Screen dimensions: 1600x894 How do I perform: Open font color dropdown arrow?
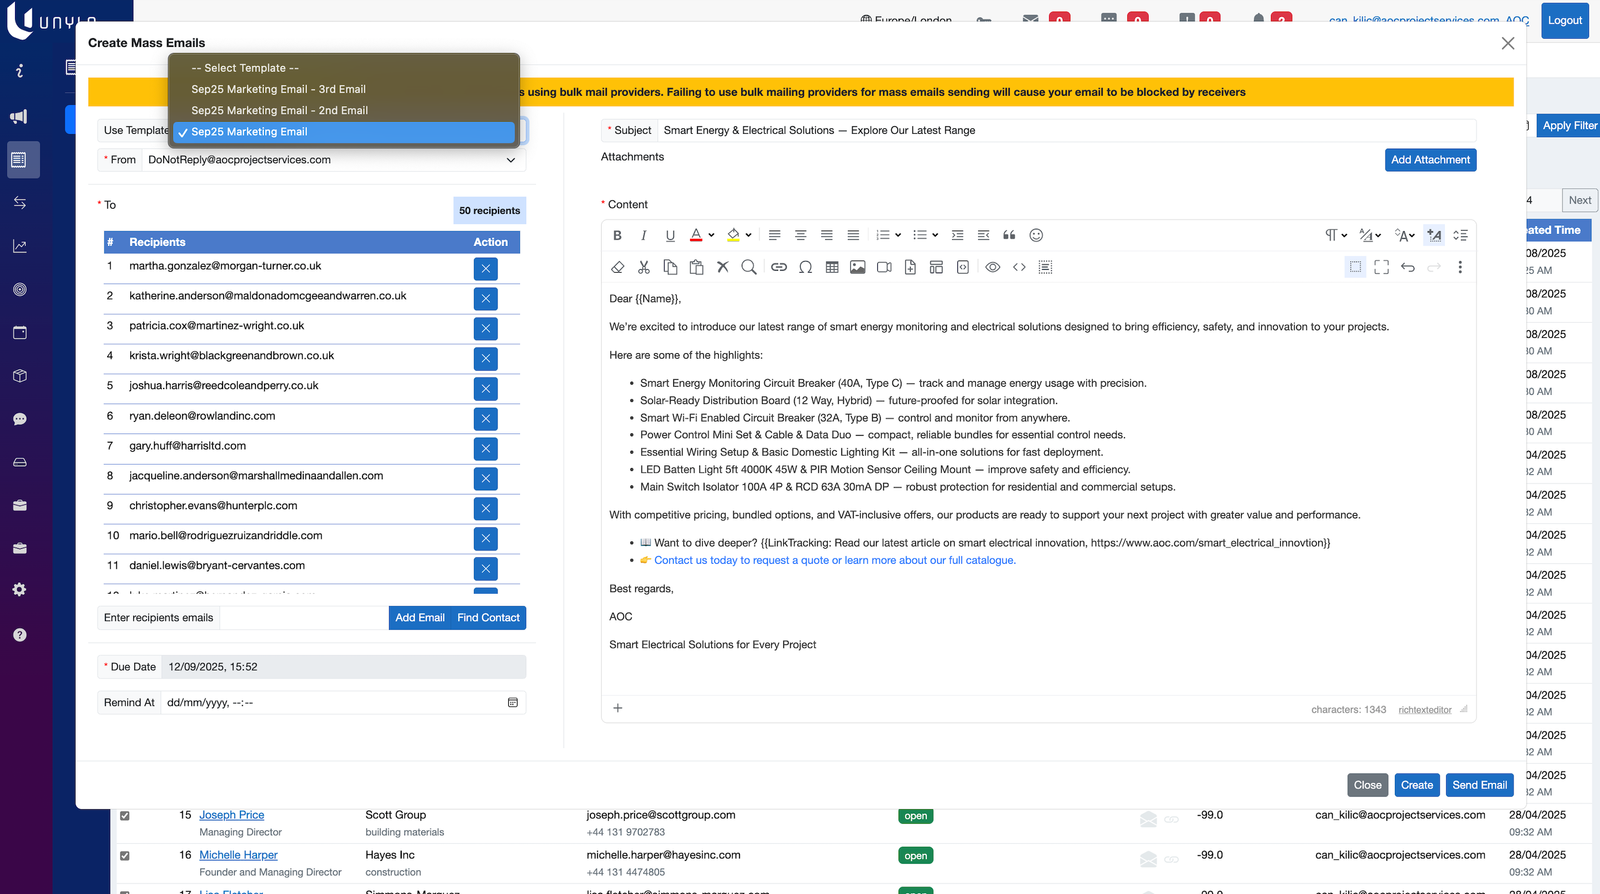(x=711, y=236)
